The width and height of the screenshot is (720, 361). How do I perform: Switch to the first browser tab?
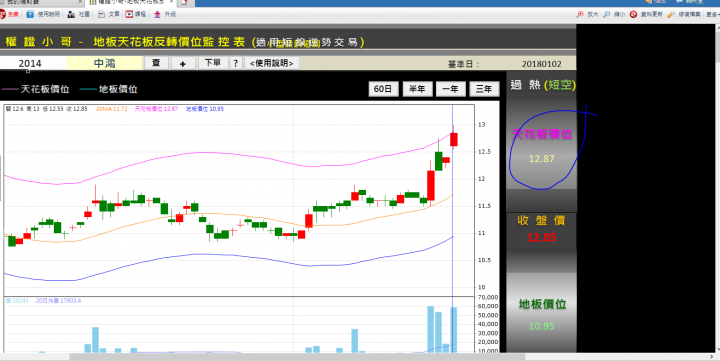click(x=41, y=2)
